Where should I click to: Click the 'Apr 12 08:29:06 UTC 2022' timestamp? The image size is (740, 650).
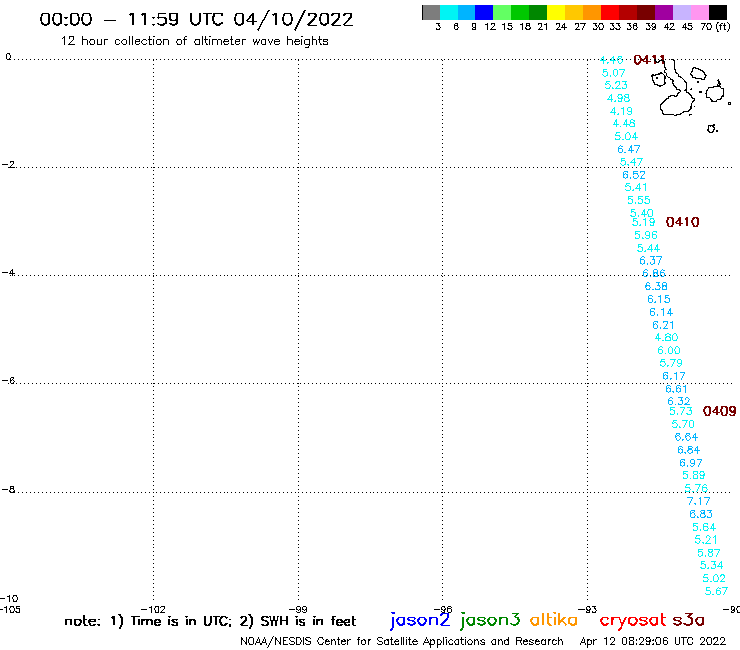pos(653,641)
